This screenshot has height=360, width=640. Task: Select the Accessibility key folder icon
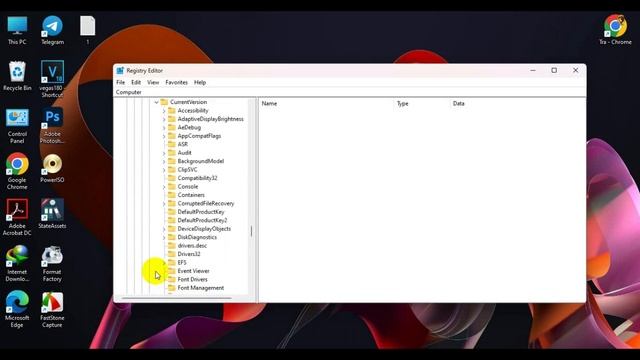click(172, 111)
